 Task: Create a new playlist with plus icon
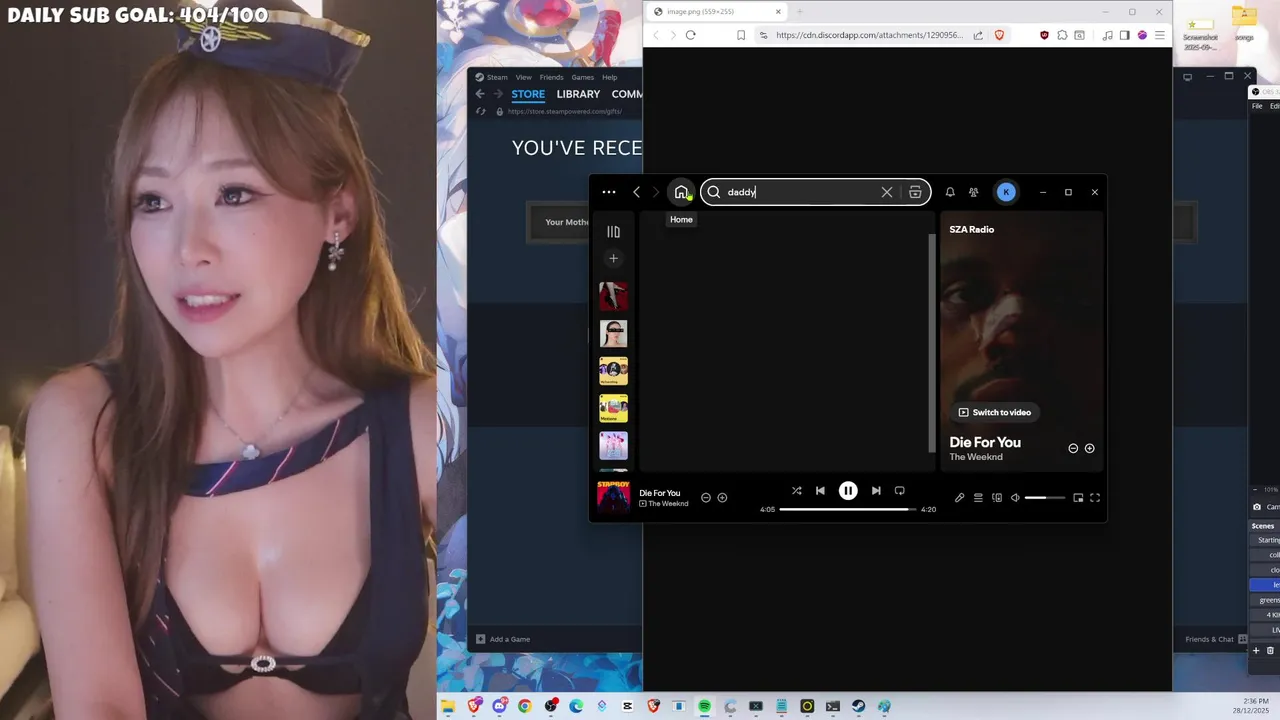click(x=613, y=258)
